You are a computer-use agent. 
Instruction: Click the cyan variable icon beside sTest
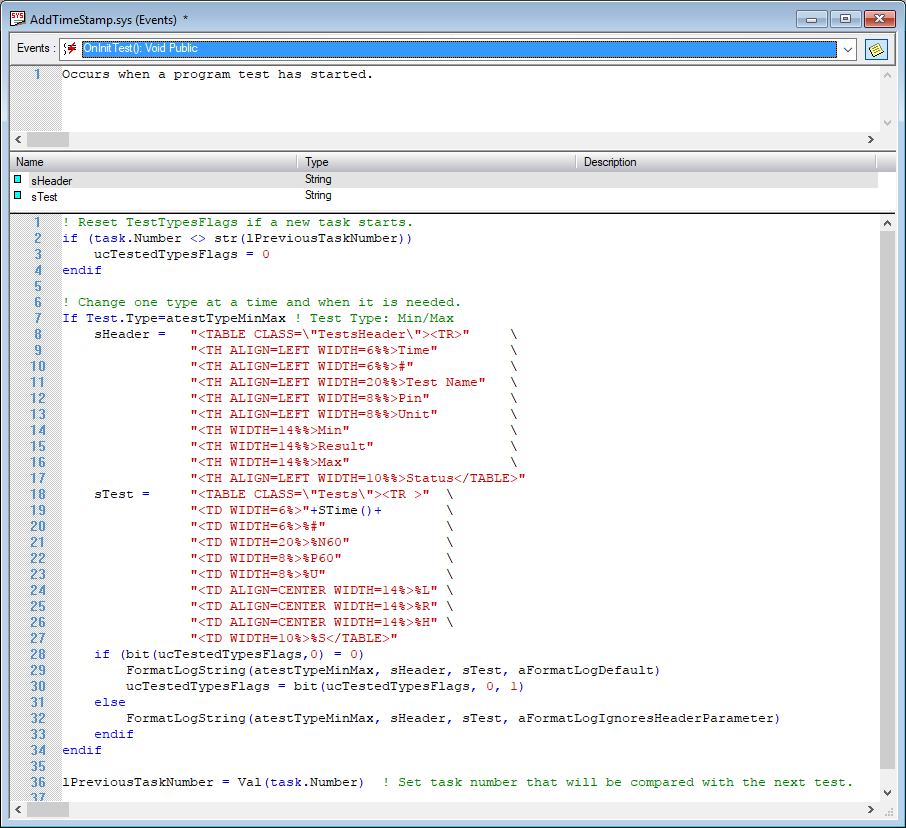18,196
